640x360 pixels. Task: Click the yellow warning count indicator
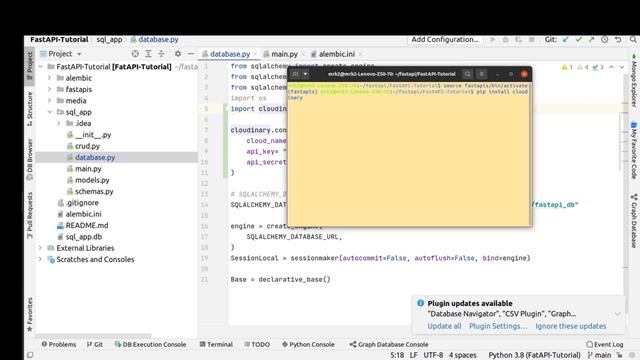click(567, 67)
